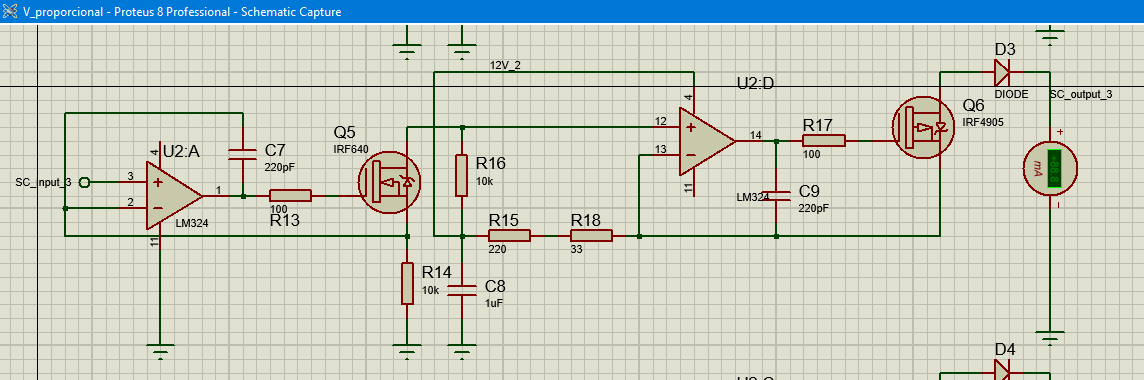Click the 12V_2 net label

tap(505, 66)
